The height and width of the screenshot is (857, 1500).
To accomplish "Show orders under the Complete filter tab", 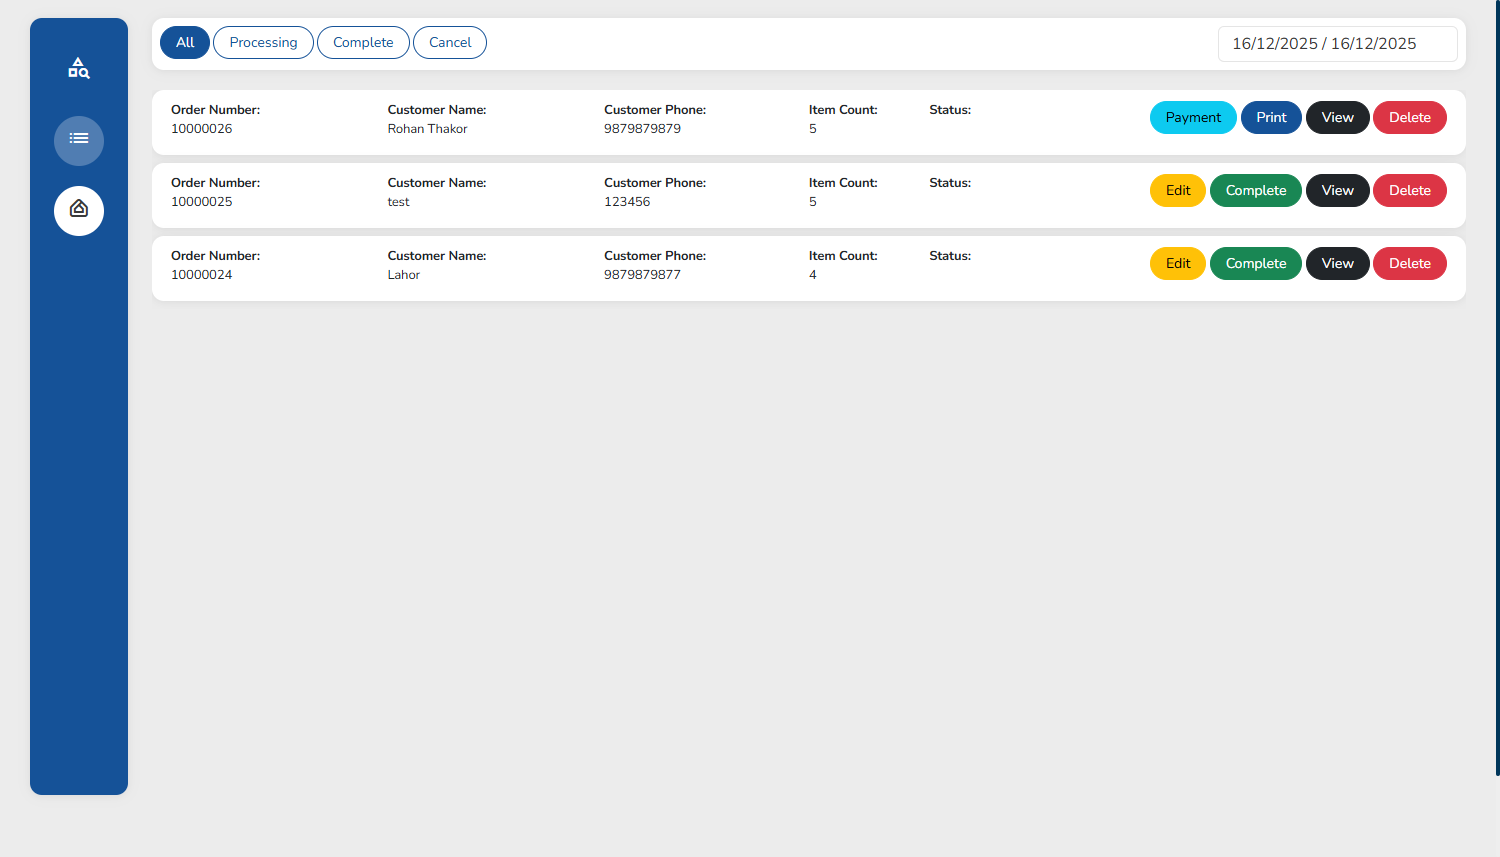I will [x=363, y=43].
